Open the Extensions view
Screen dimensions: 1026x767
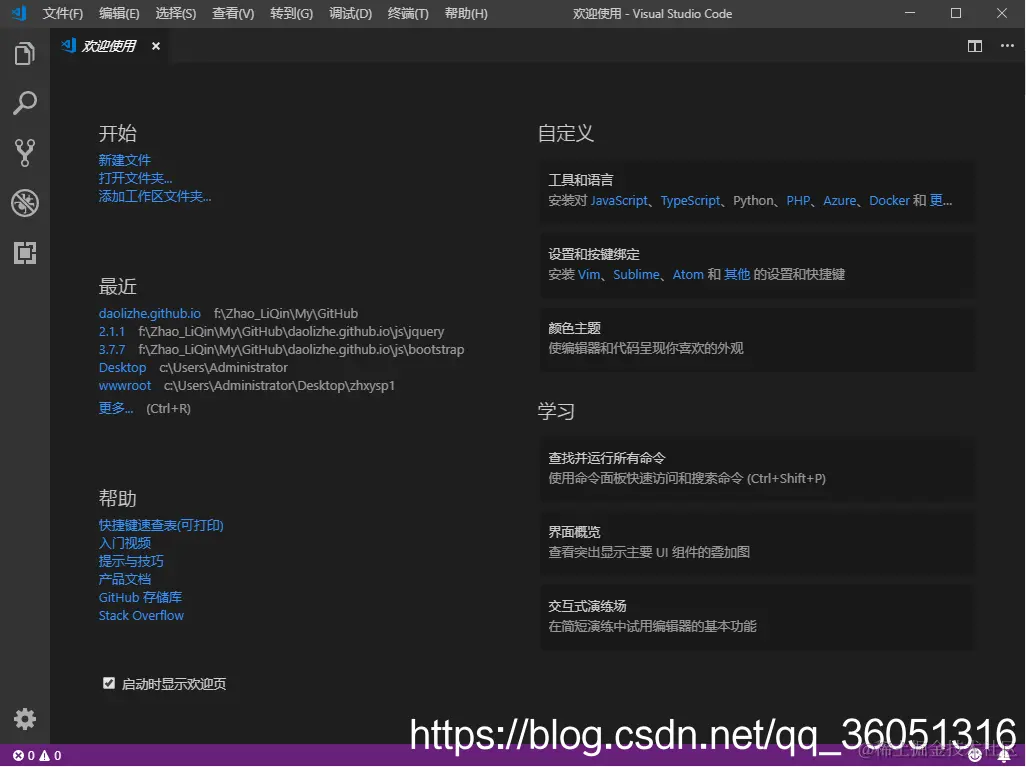tap(25, 253)
